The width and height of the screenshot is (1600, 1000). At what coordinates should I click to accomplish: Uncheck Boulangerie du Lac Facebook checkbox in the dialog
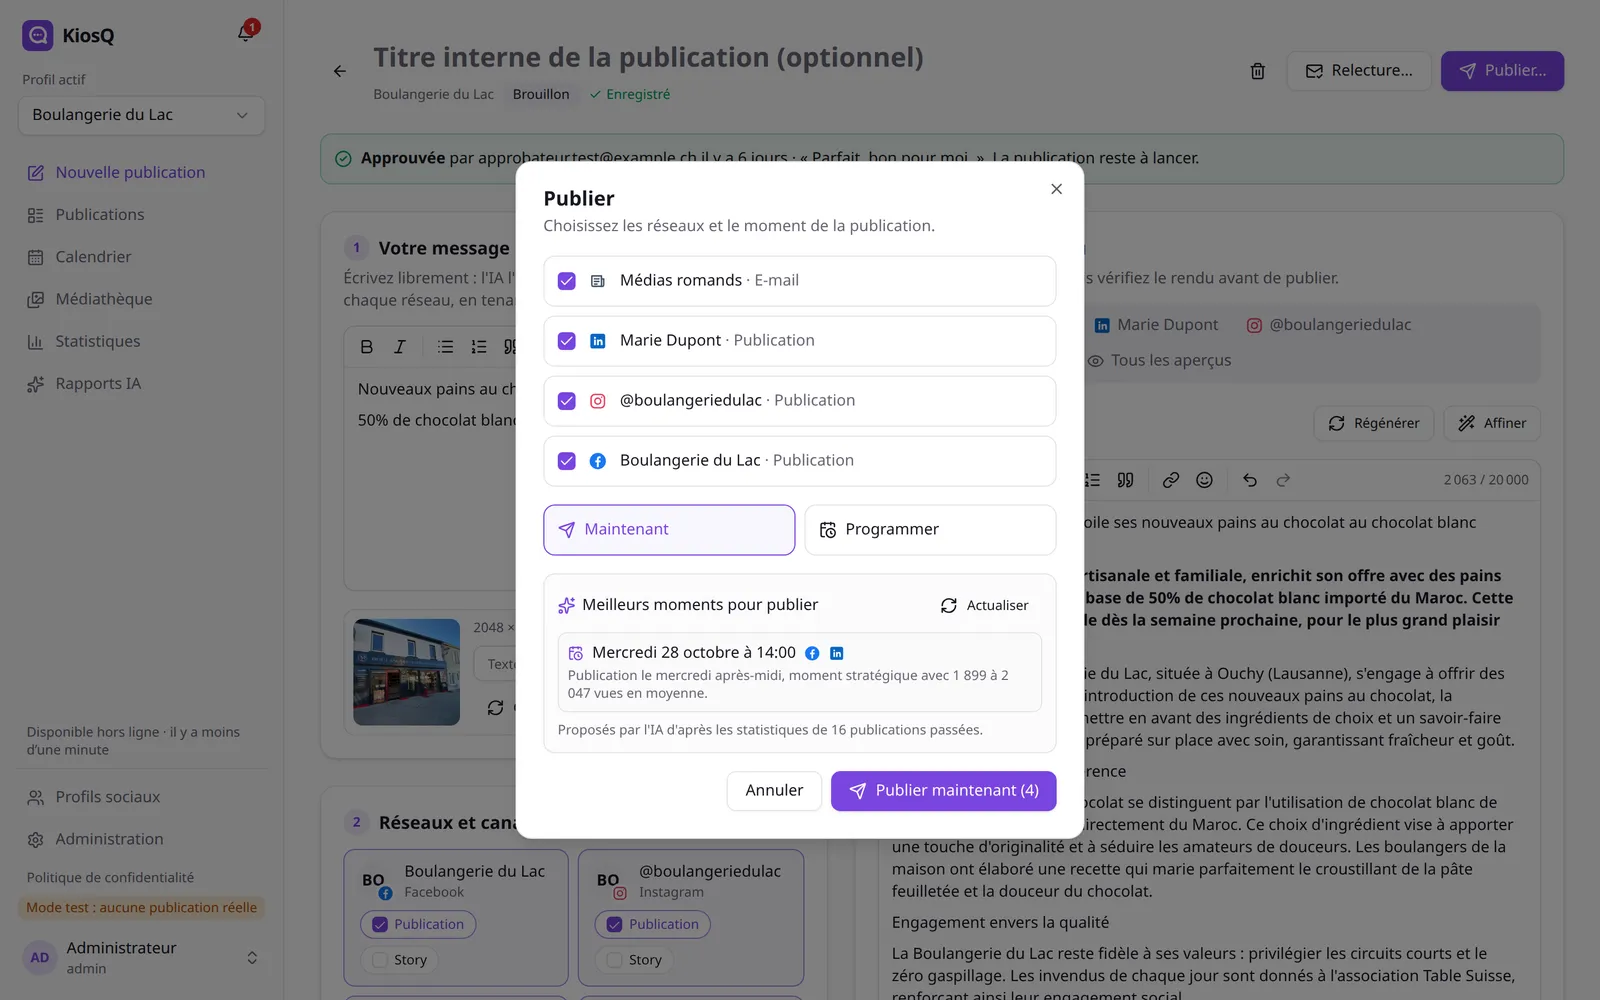point(566,461)
